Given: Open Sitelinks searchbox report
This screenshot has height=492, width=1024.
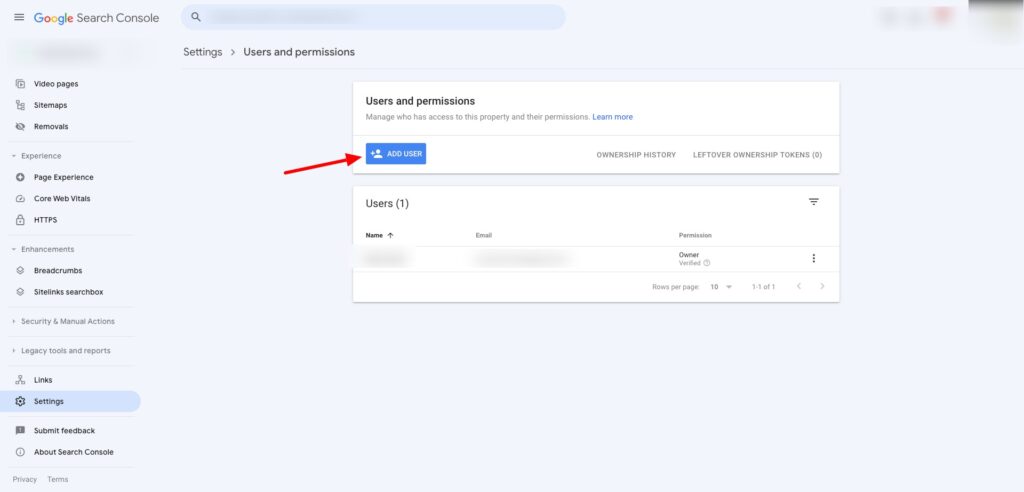Looking at the screenshot, I should (x=69, y=292).
